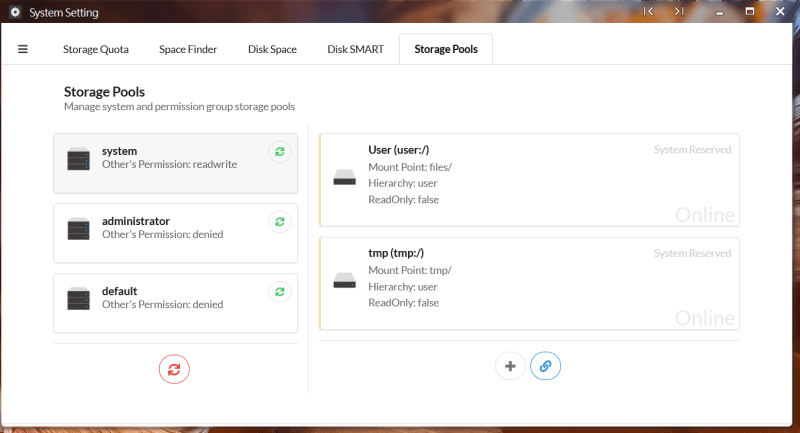Click the administrator pool server icon
This screenshot has width=800, height=433.
click(79, 228)
